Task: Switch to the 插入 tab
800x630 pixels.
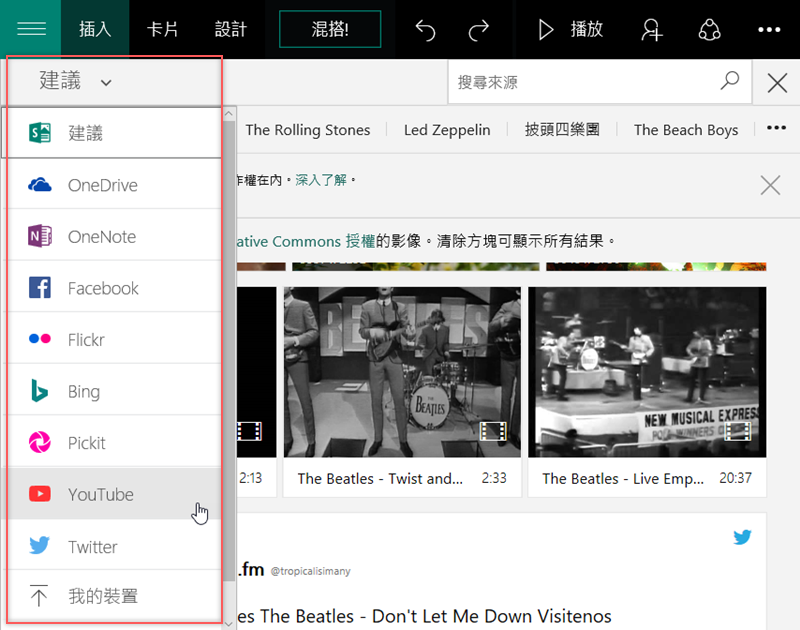Action: click(95, 29)
